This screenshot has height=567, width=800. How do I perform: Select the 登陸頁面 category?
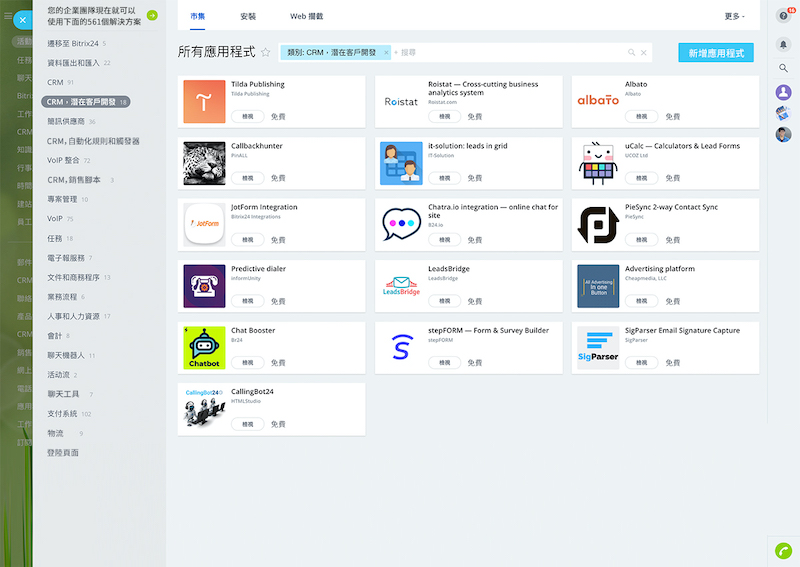pyautogui.click(x=63, y=452)
